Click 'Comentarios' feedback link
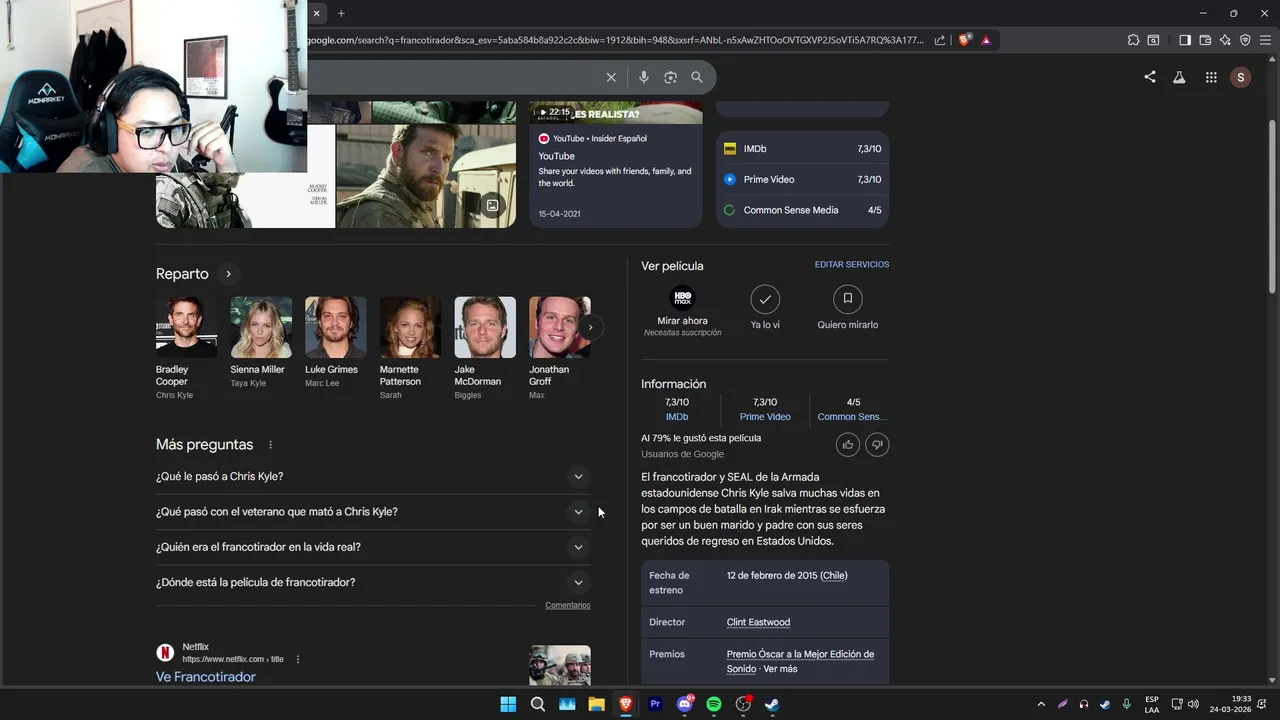Screen dimensions: 1280x720 point(568,605)
